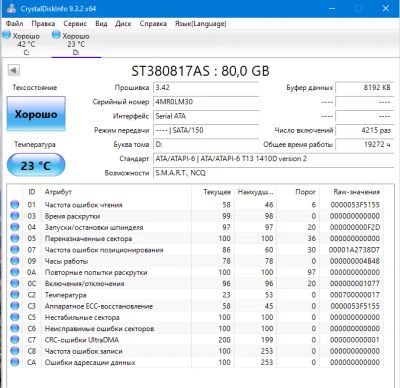Click status icon for Повторные попытки раскрутки
This screenshot has width=400, height=388.
point(15,272)
